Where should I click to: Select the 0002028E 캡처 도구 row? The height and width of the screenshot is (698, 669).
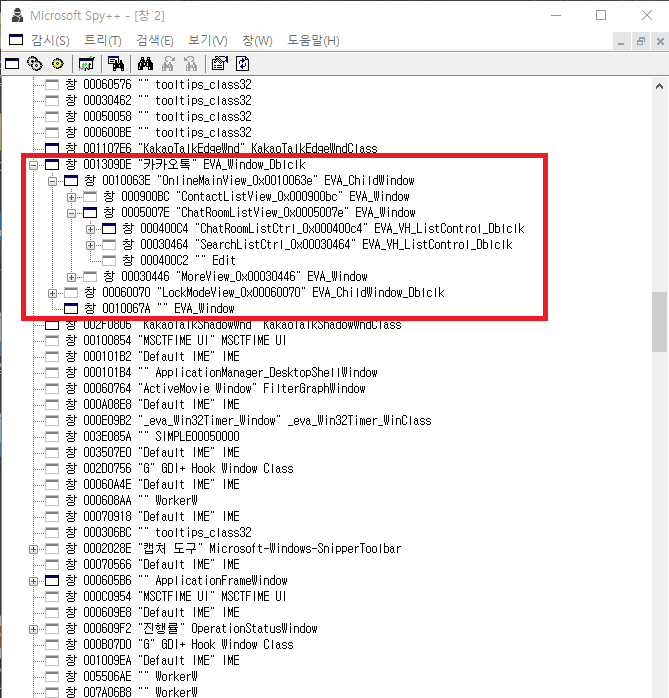click(233, 548)
